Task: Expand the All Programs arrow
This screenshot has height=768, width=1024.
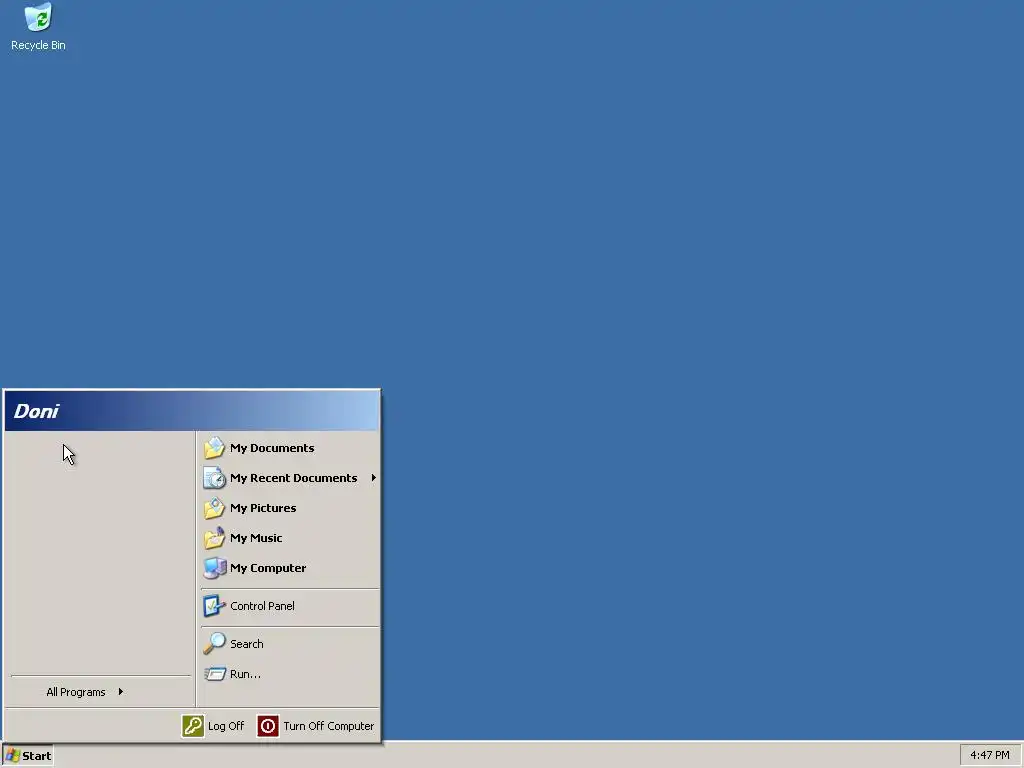Action: click(x=121, y=692)
